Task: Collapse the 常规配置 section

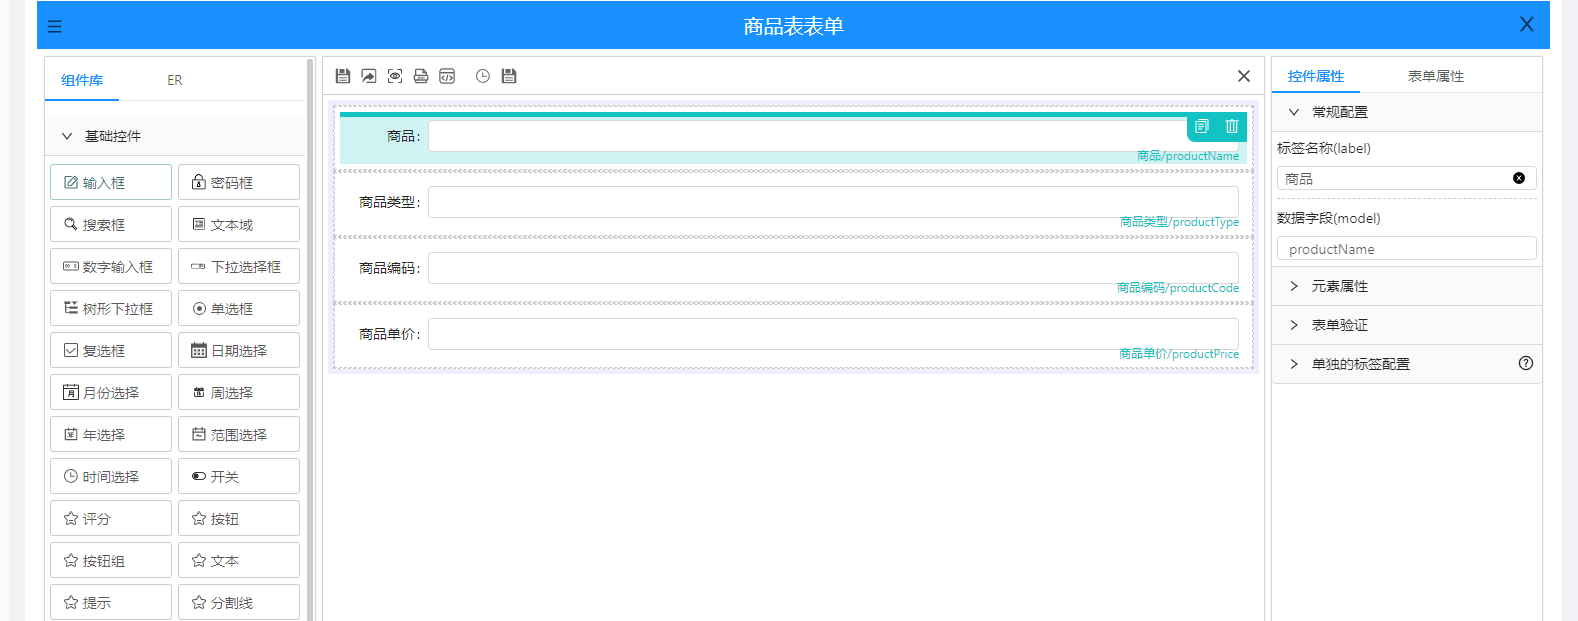Action: click(1294, 112)
